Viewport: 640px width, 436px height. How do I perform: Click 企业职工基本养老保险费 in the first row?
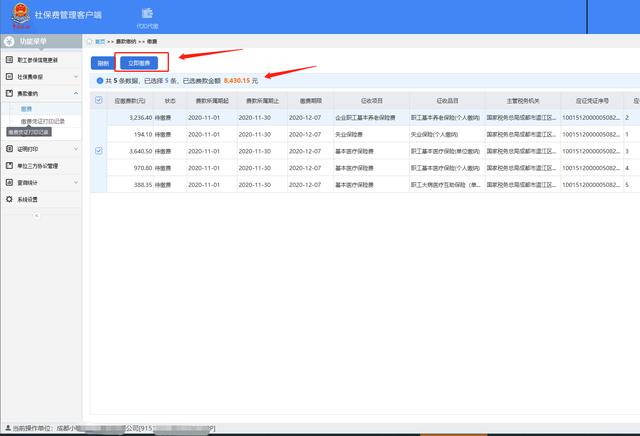coord(365,118)
